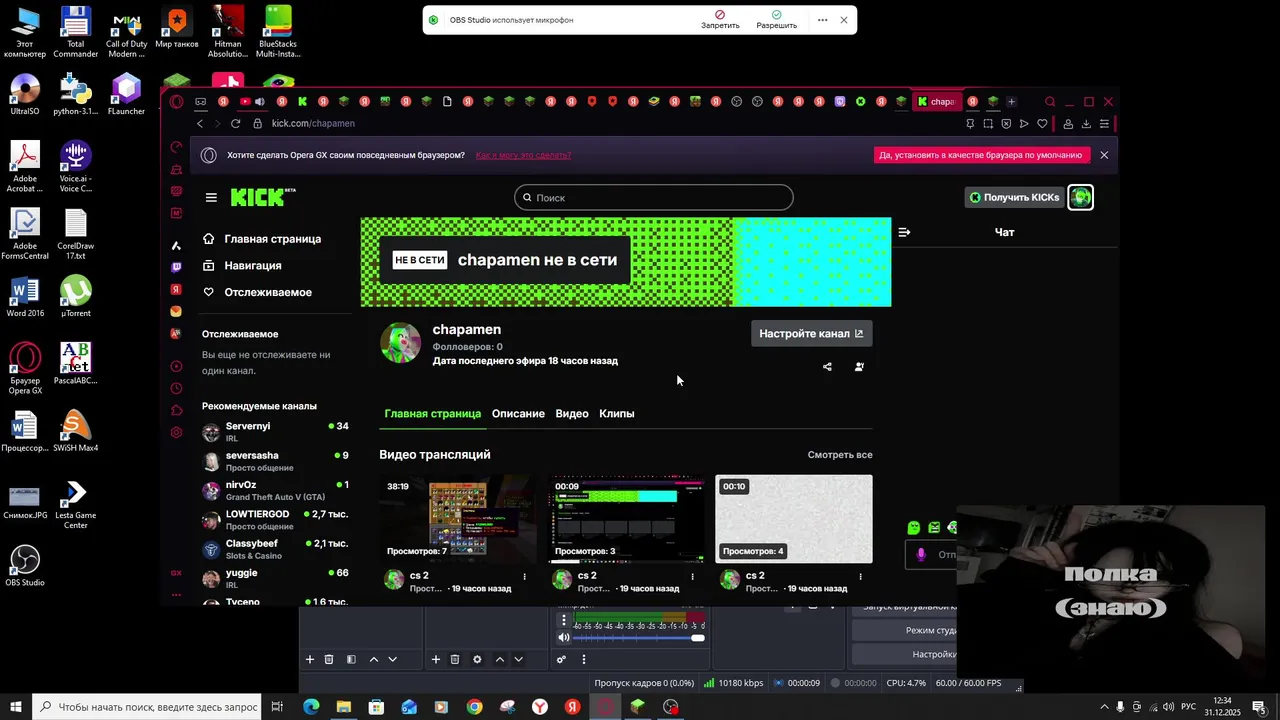The height and width of the screenshot is (720, 1280).
Task: Open the Lesta Game Center desktop shortcut
Action: (75, 504)
